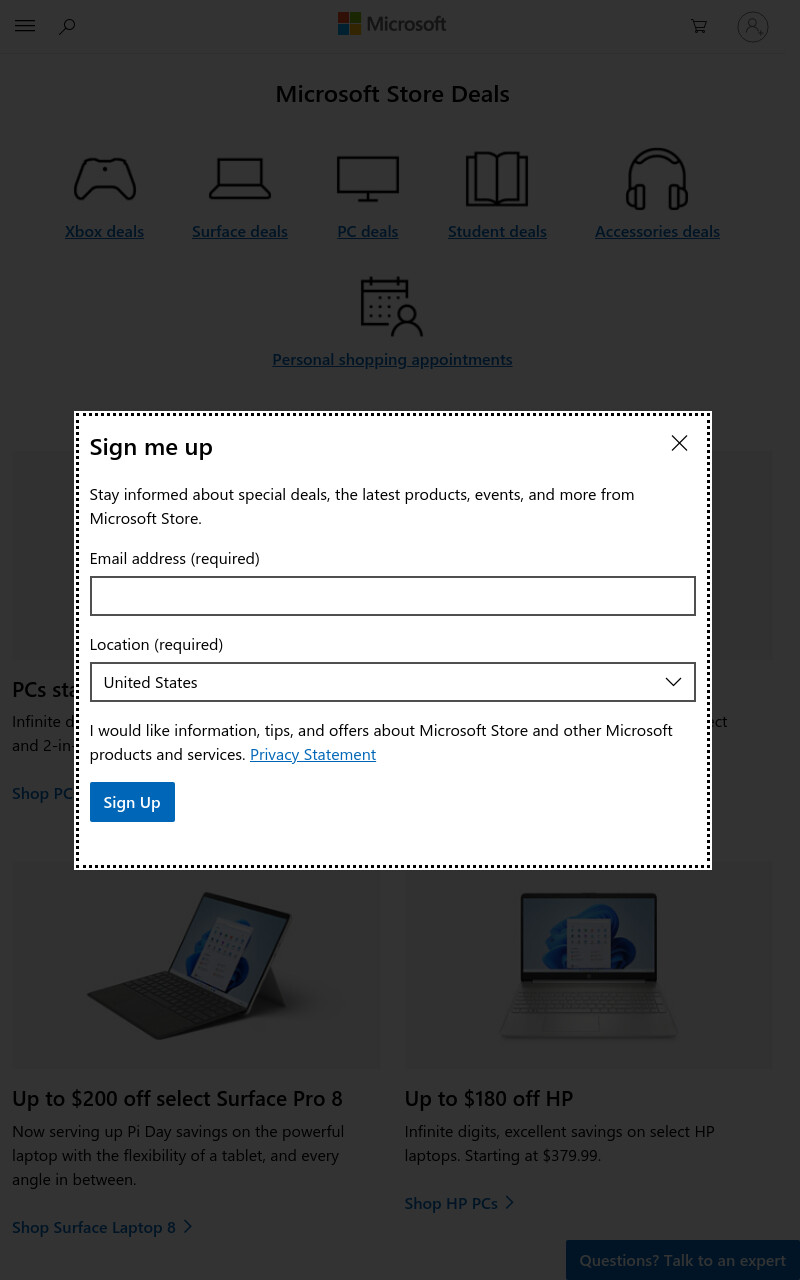Open Surface deals link
The height and width of the screenshot is (1280, 800).
tap(240, 231)
